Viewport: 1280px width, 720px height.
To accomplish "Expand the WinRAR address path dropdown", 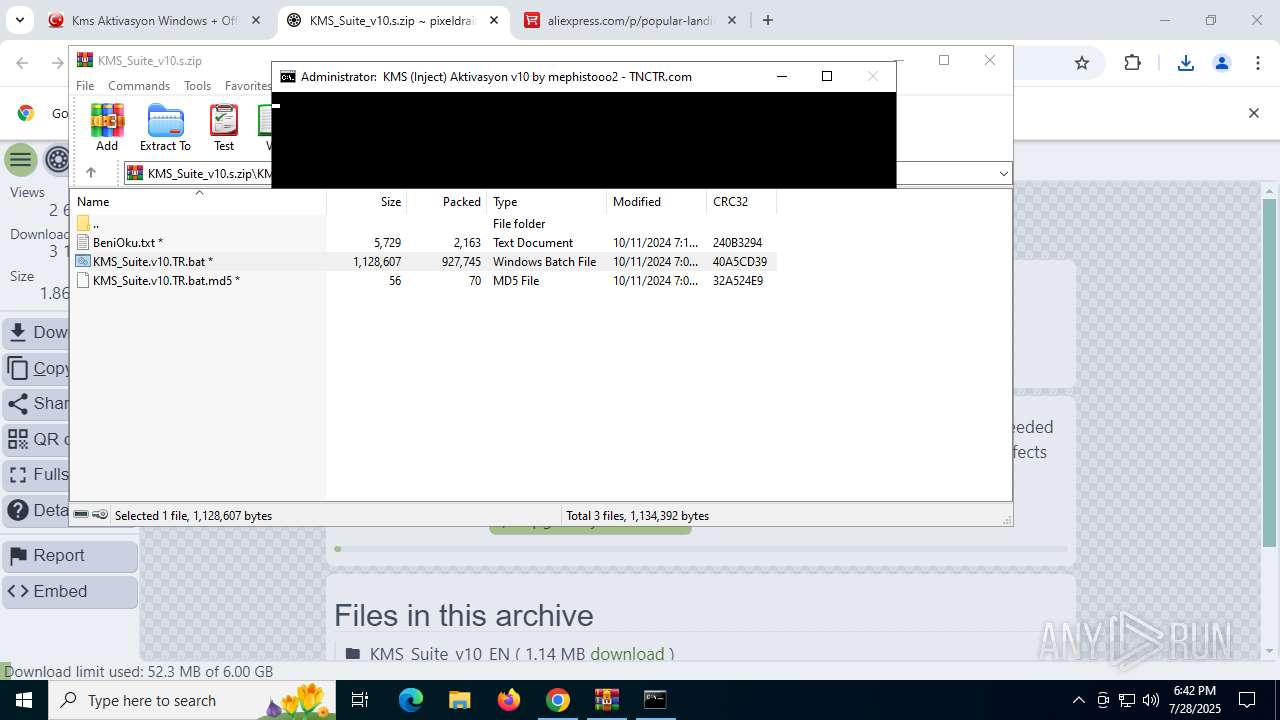I will [1003, 174].
